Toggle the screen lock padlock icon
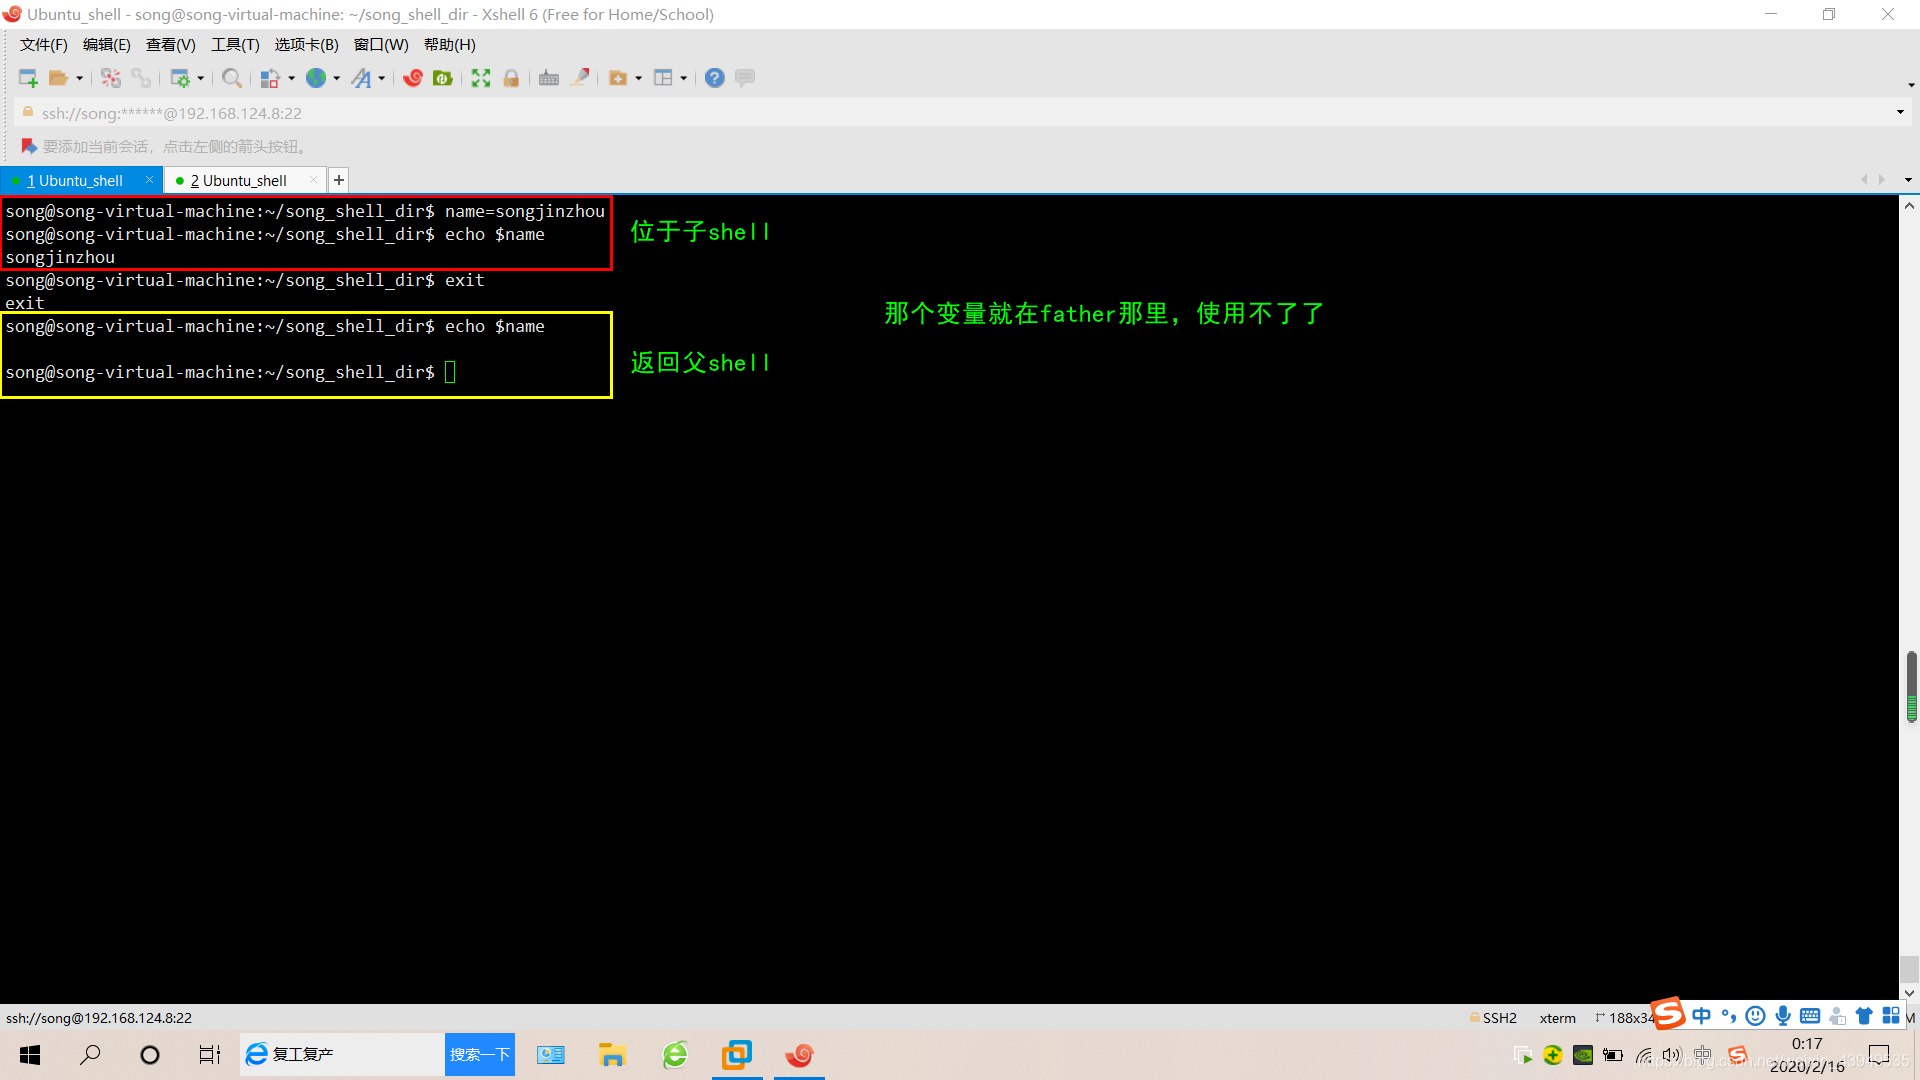The height and width of the screenshot is (1080, 1920). (x=511, y=78)
